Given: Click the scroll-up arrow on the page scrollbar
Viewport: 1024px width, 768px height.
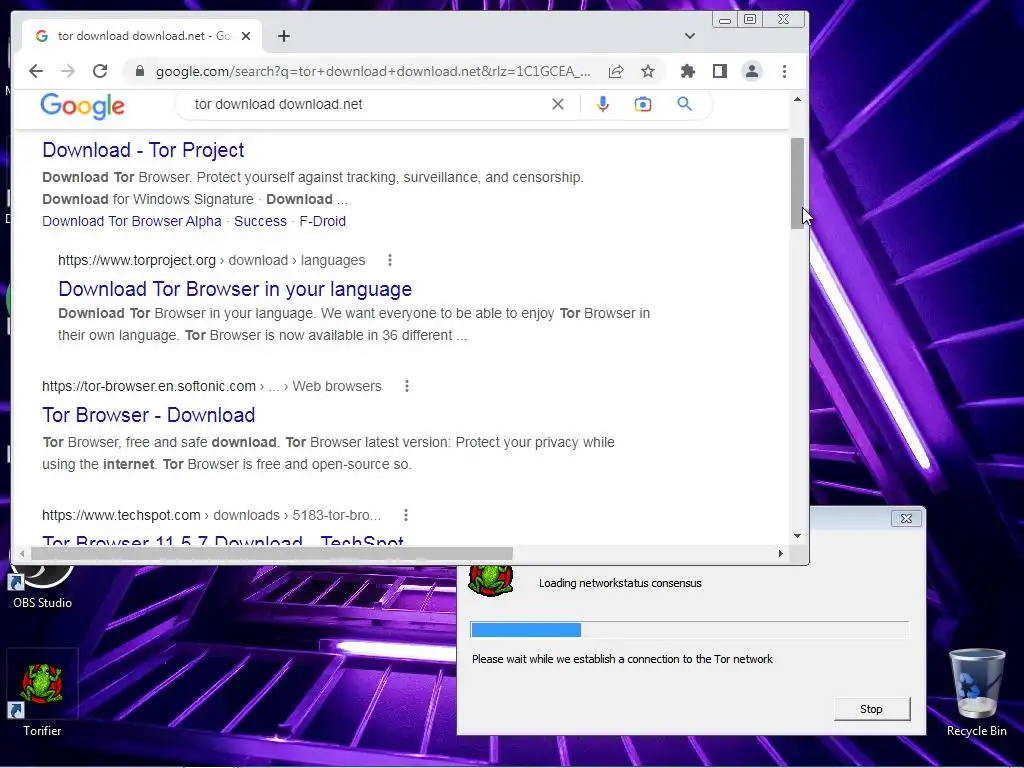Looking at the screenshot, I should coord(797,99).
